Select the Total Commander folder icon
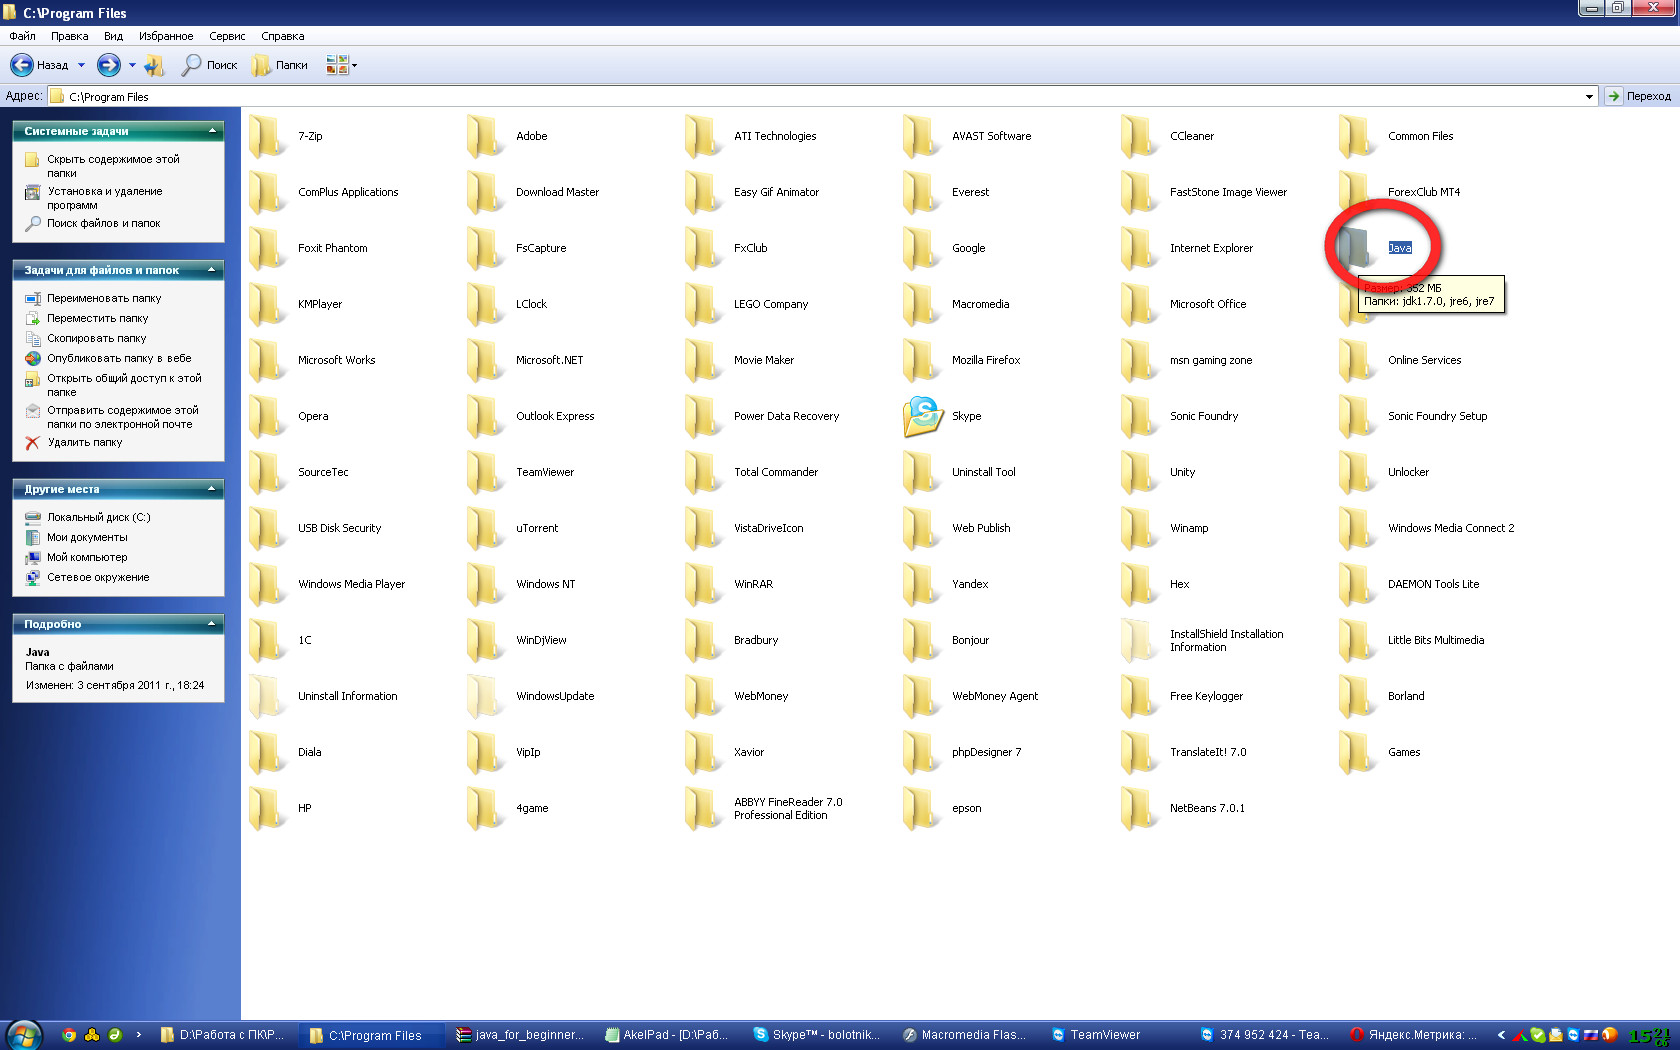Screen dimensions: 1680x1050 703,472
